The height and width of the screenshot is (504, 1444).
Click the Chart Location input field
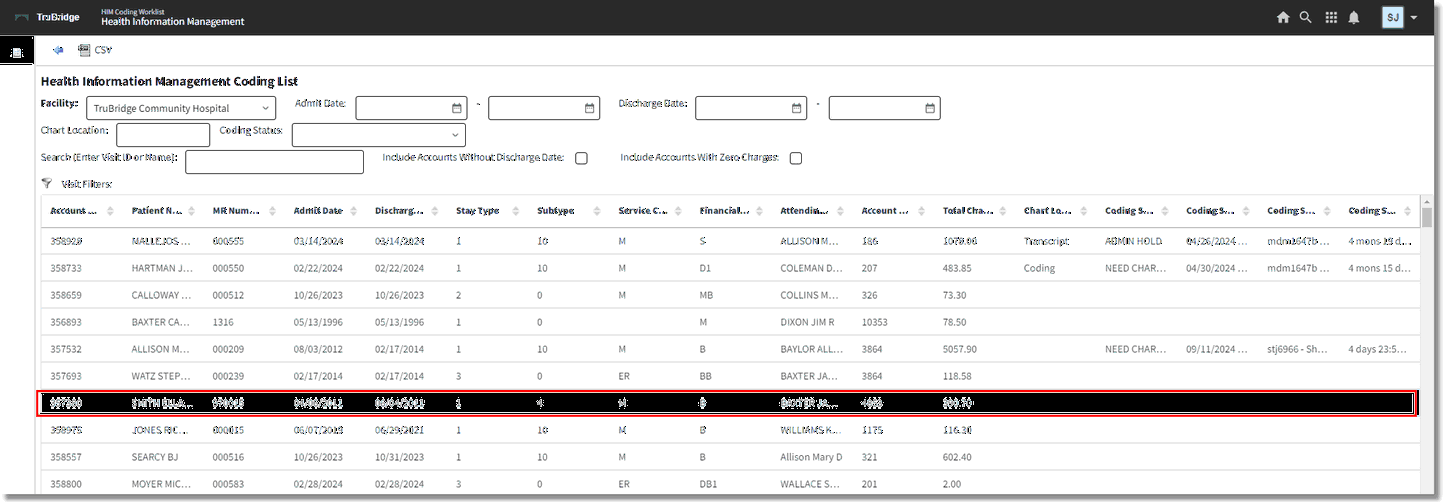pos(163,134)
